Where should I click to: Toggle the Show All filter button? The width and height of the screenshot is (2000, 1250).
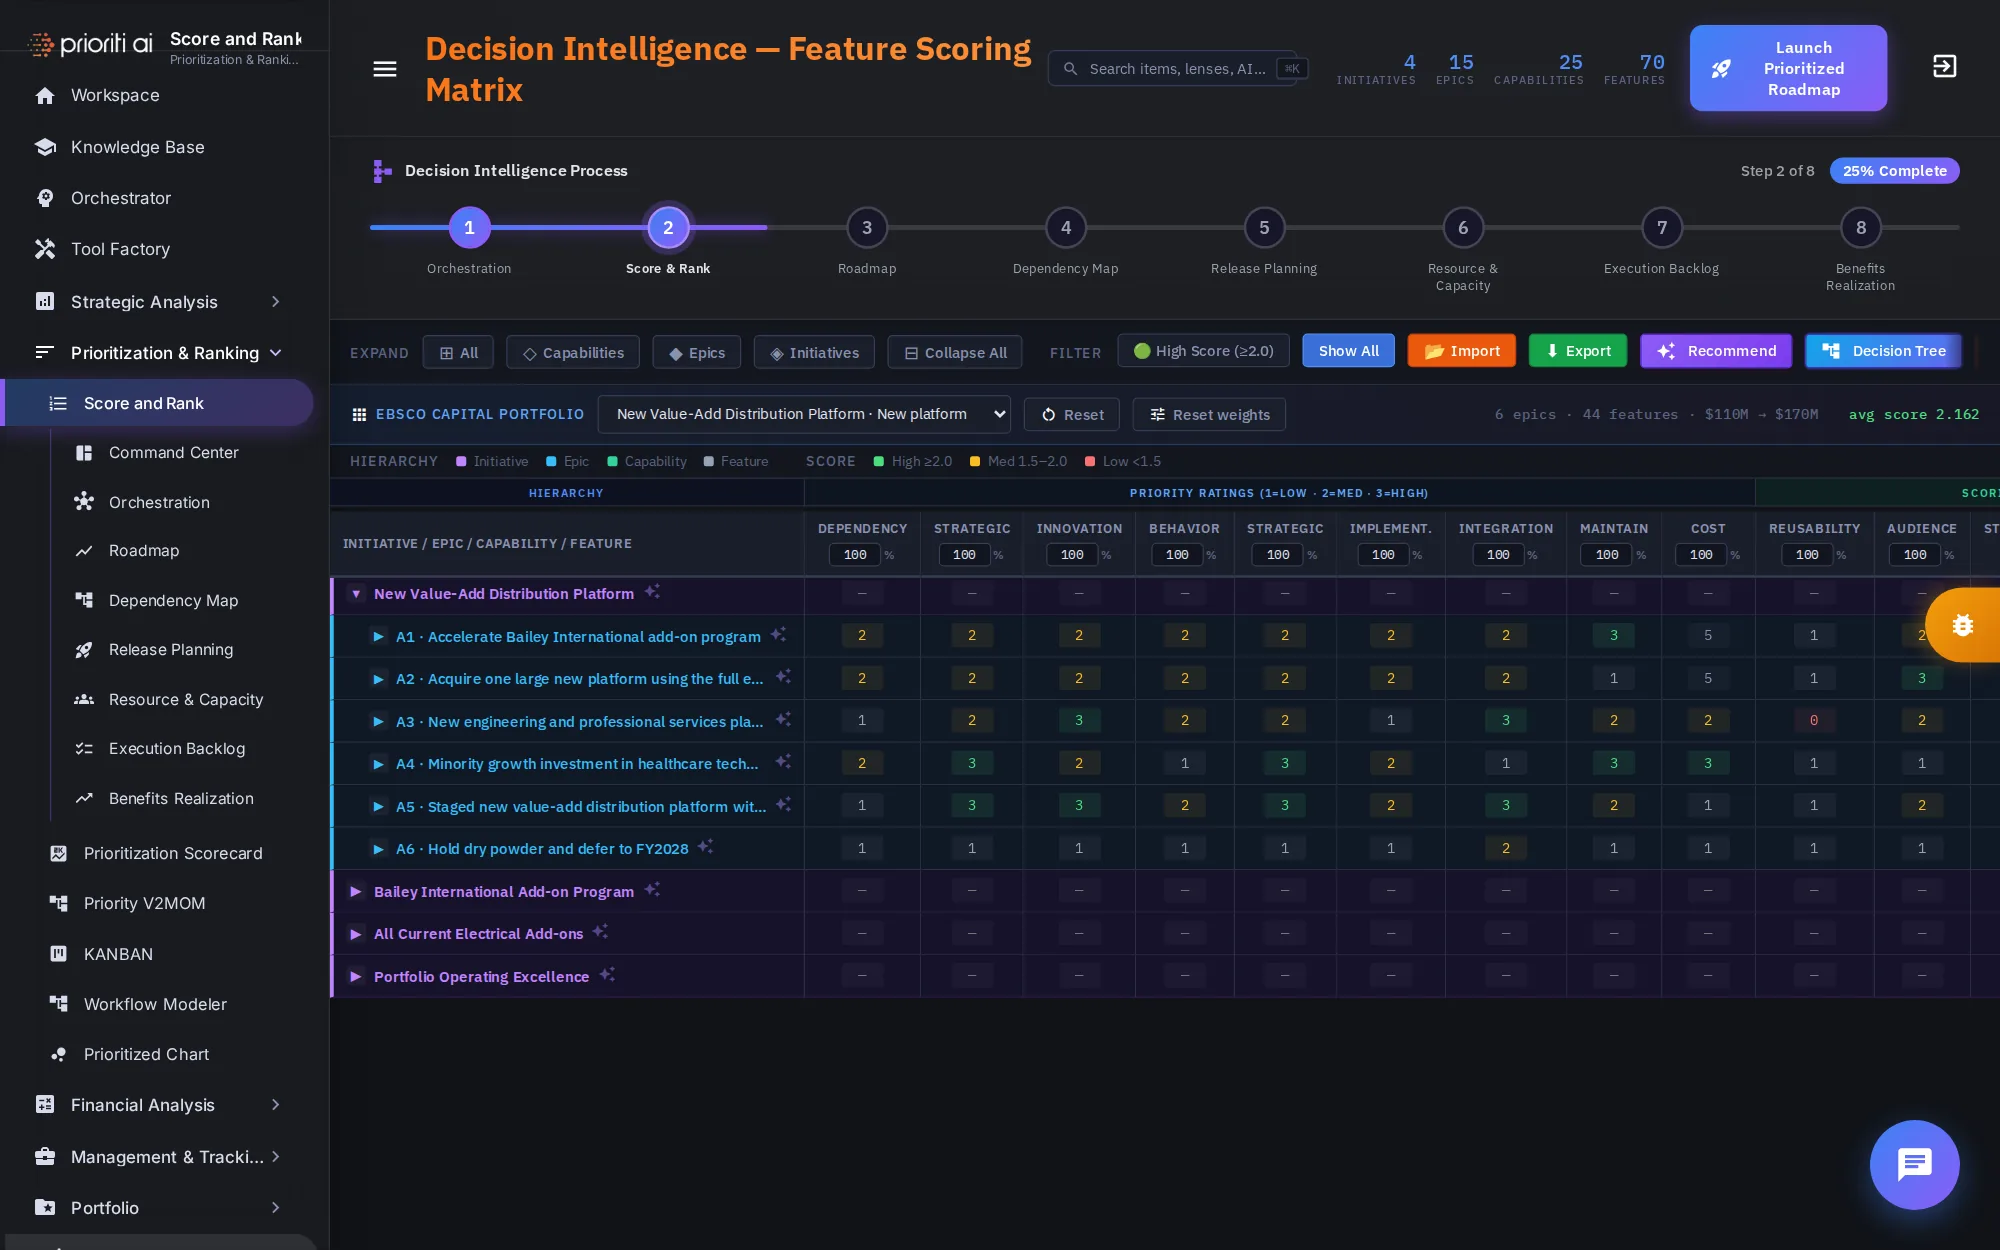[x=1348, y=351]
